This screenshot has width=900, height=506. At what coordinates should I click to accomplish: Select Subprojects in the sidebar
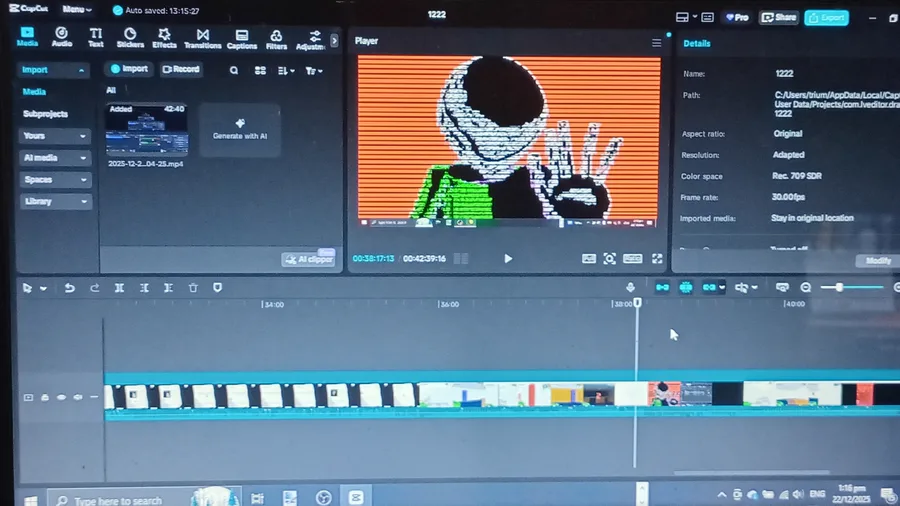(x=45, y=114)
